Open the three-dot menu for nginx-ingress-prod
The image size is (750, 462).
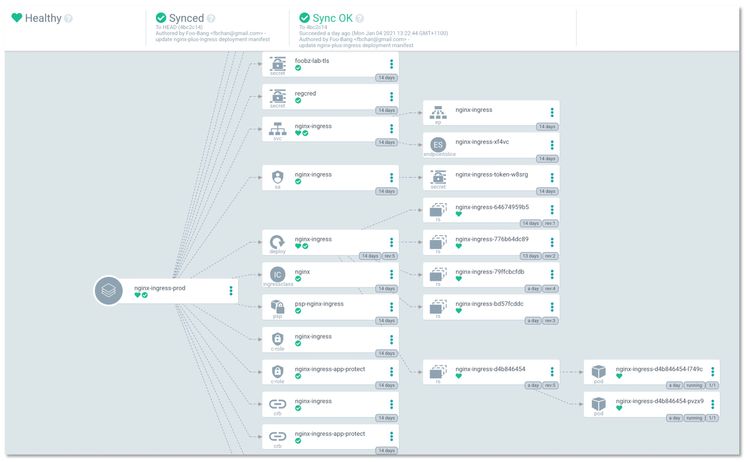click(231, 290)
